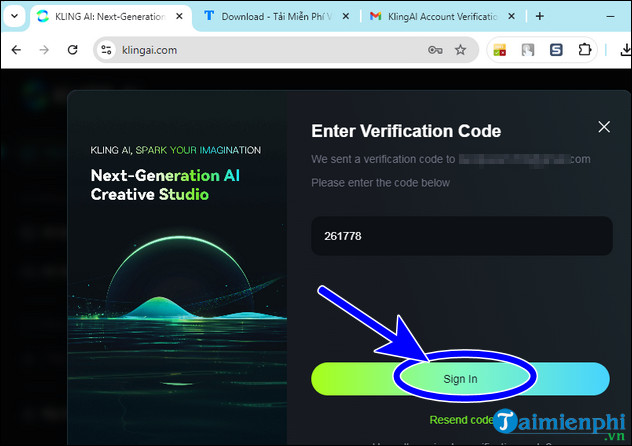The height and width of the screenshot is (446, 632).
Task: Bookmark this page with the star
Action: point(460,50)
